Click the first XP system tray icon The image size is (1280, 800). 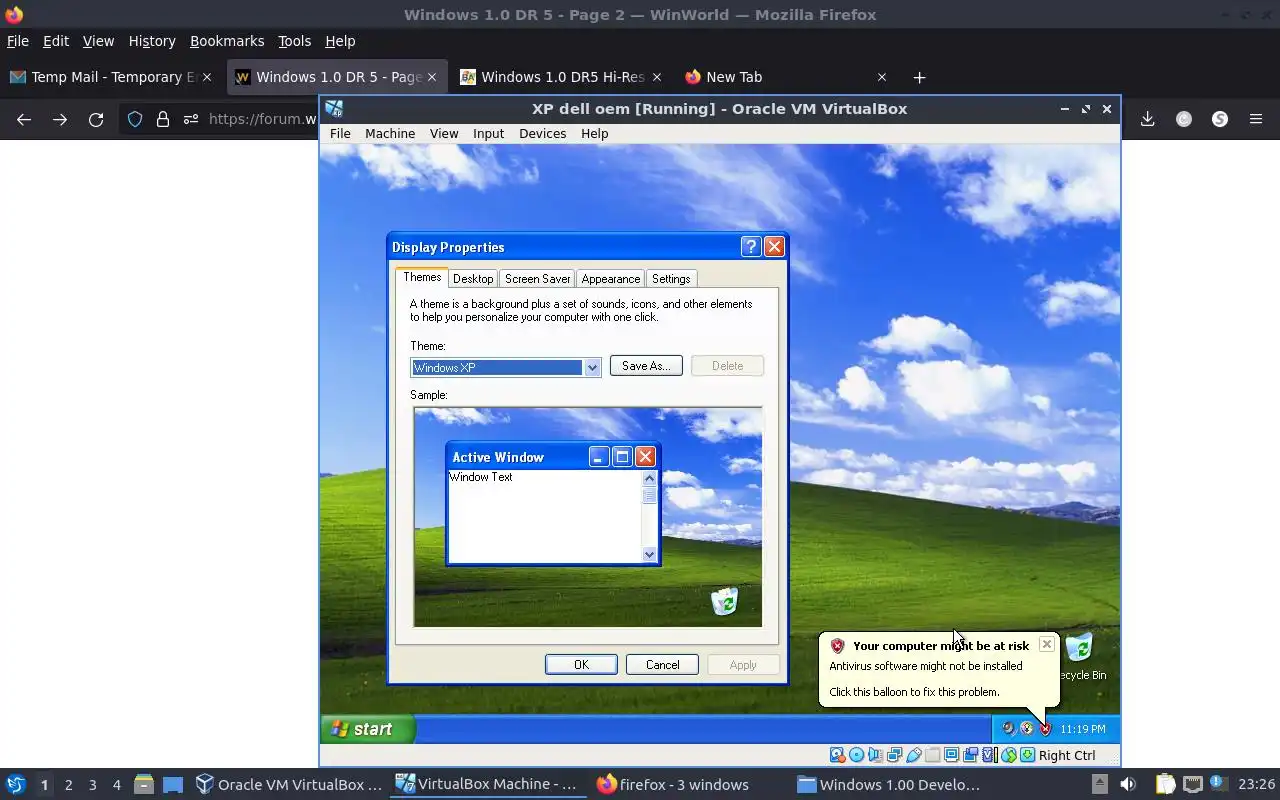click(x=1008, y=729)
